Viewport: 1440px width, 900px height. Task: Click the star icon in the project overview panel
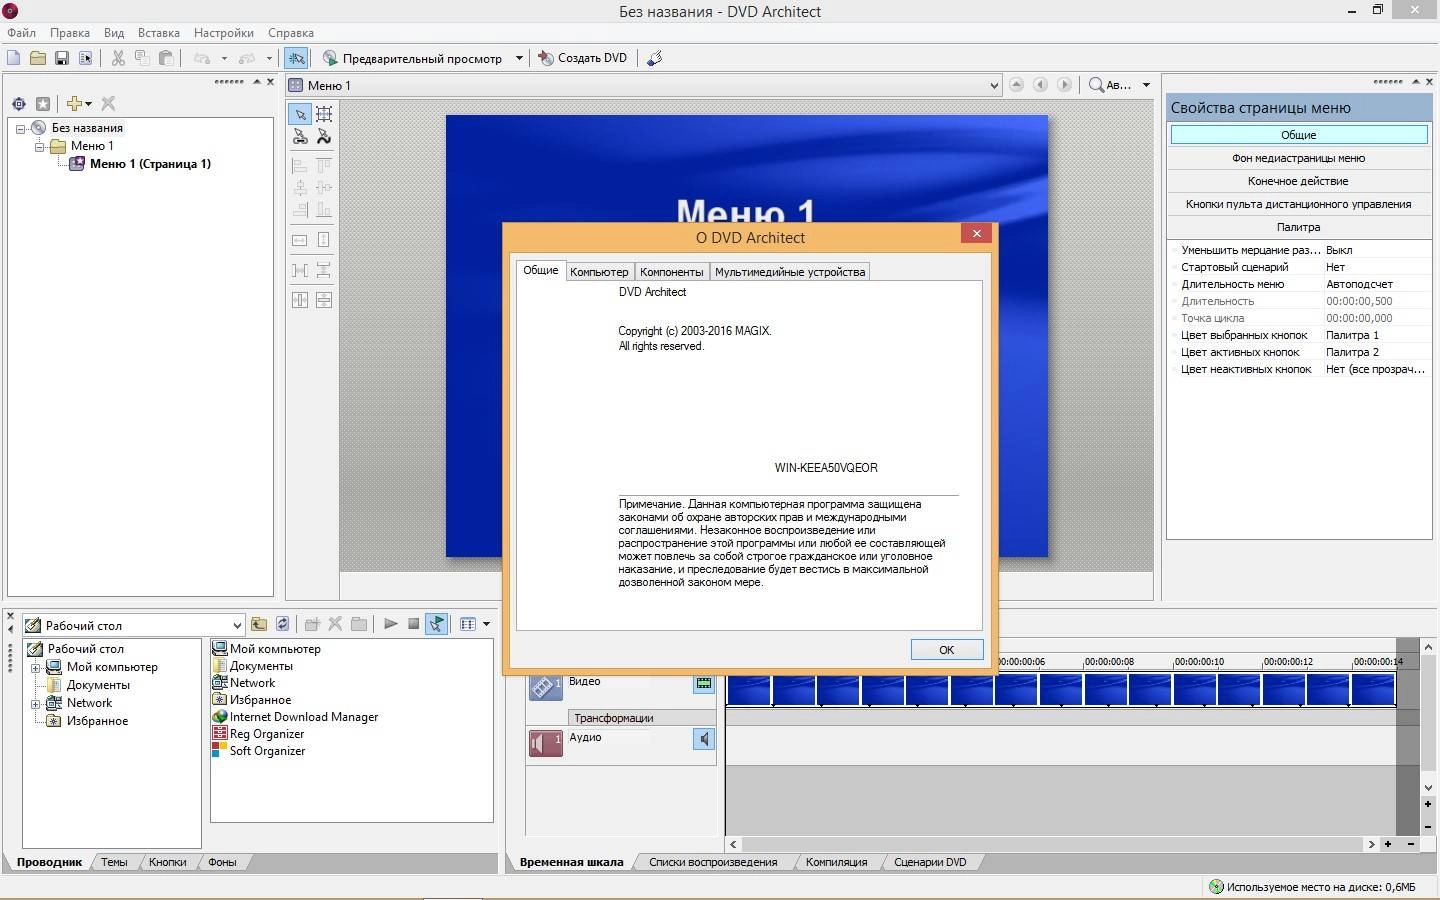tap(43, 103)
